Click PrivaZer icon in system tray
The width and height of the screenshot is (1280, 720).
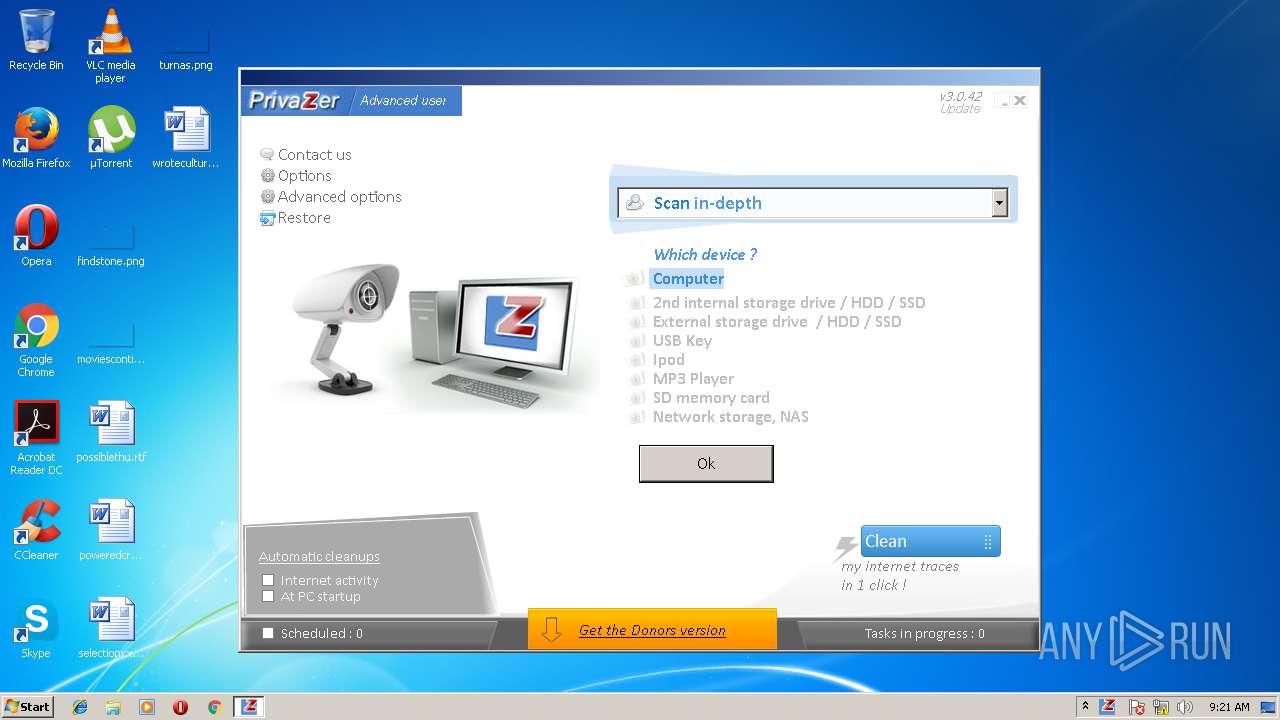1108,706
